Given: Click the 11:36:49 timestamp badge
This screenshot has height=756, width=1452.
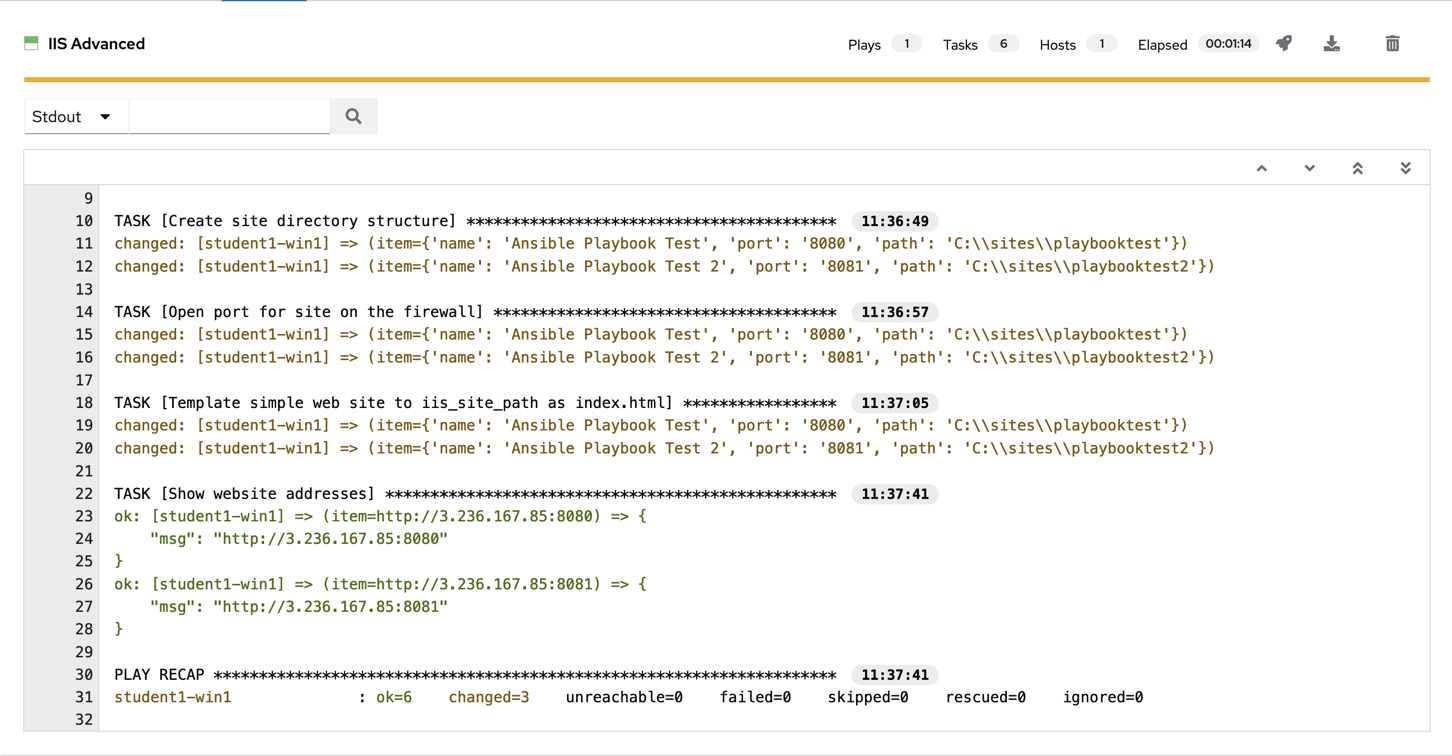Looking at the screenshot, I should (x=895, y=221).
